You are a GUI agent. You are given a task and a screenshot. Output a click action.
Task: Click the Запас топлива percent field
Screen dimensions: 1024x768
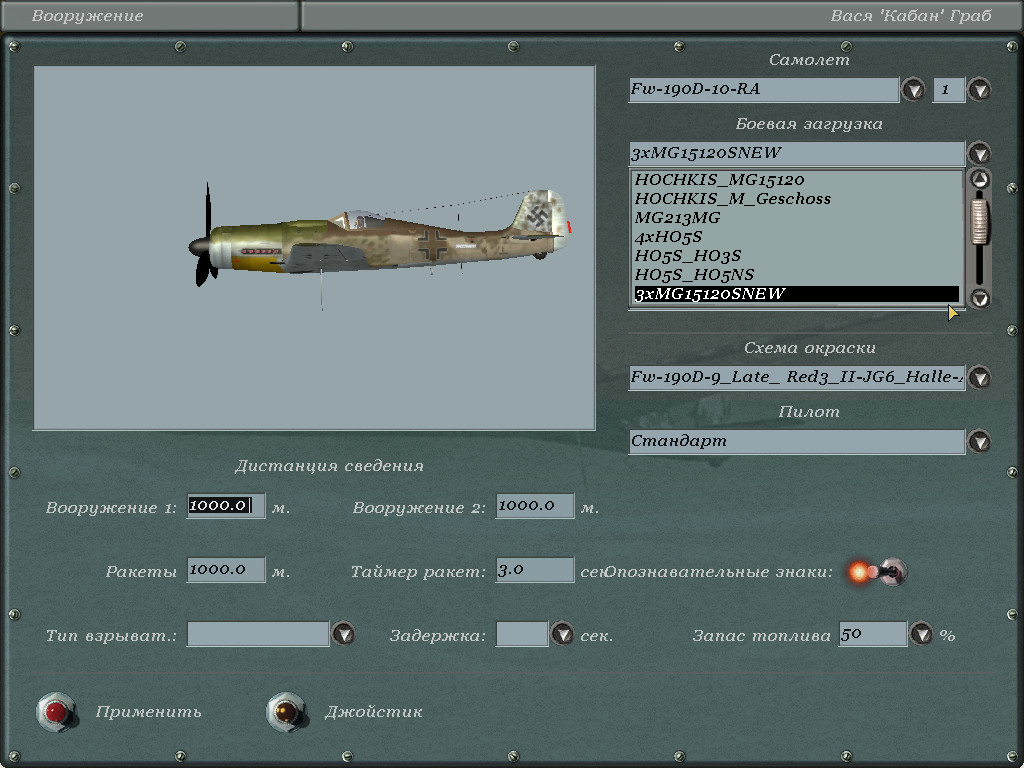(872, 634)
